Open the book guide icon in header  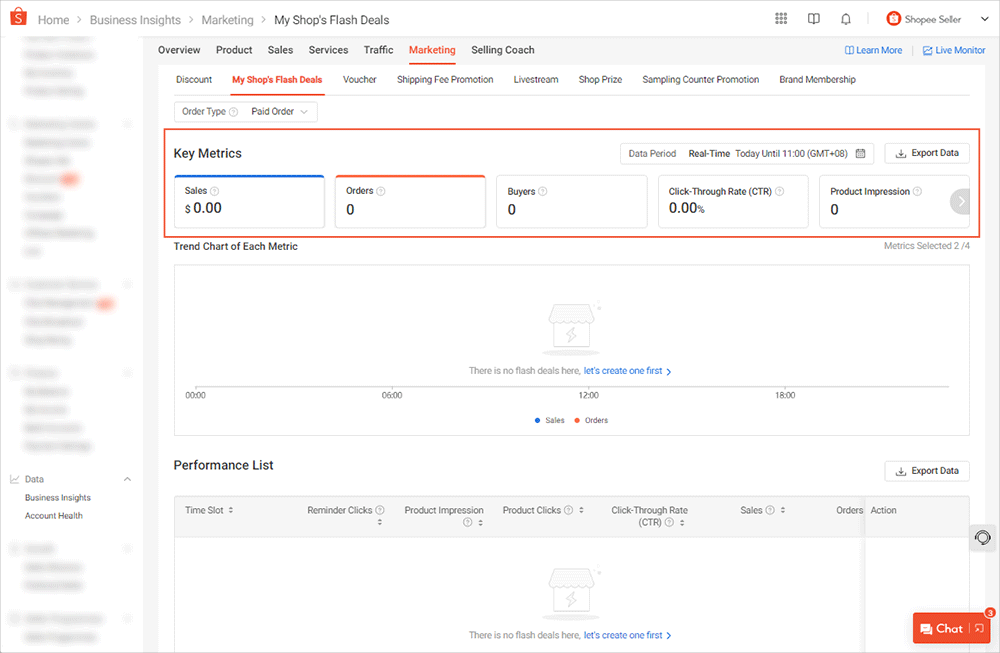814,19
